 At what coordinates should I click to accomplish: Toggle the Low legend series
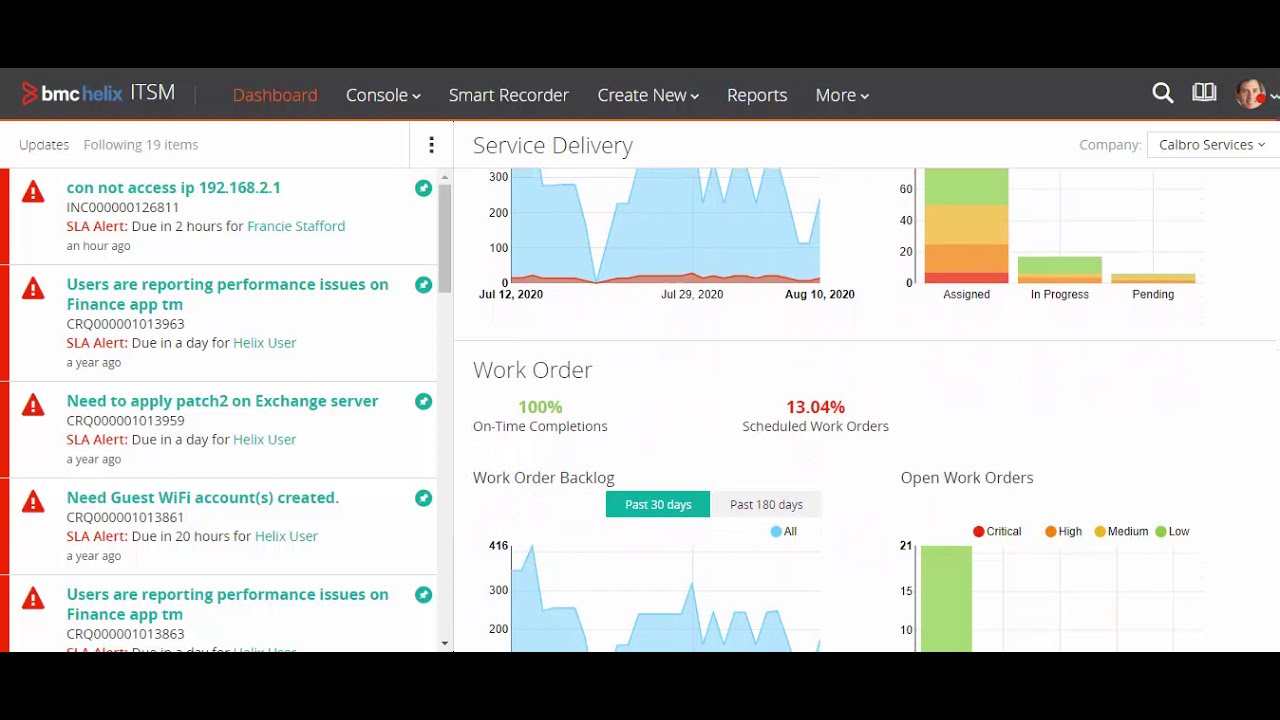click(1172, 532)
